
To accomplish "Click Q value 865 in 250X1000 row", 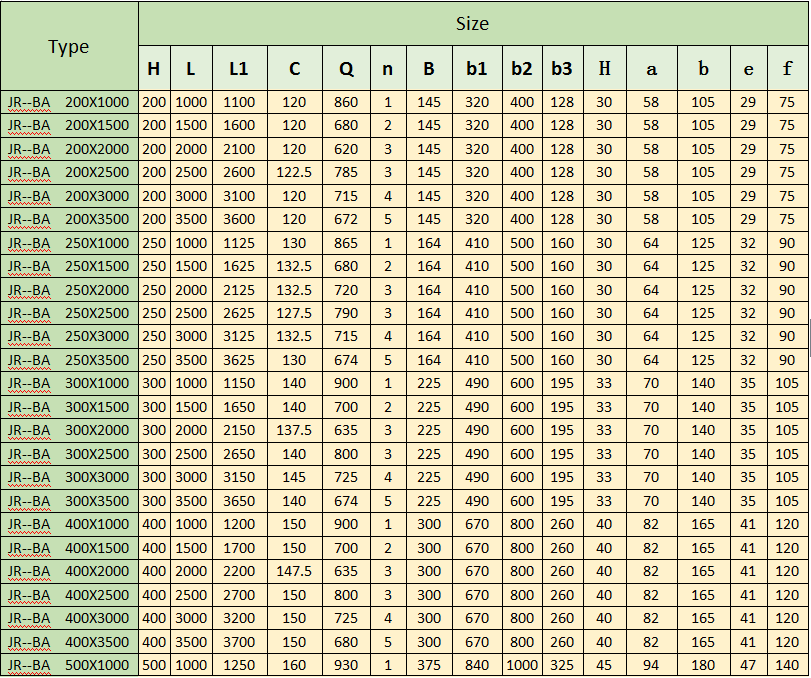I will (346, 243).
